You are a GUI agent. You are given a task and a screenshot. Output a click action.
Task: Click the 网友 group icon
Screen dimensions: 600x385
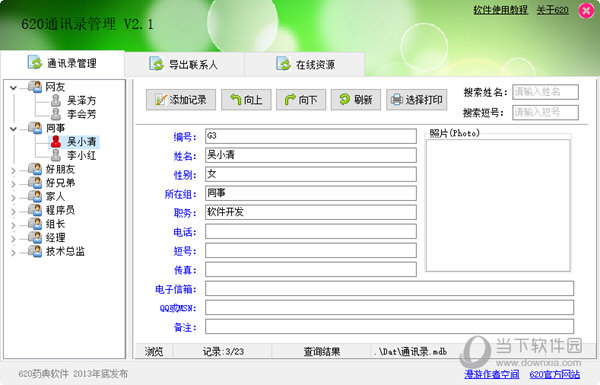coord(35,87)
